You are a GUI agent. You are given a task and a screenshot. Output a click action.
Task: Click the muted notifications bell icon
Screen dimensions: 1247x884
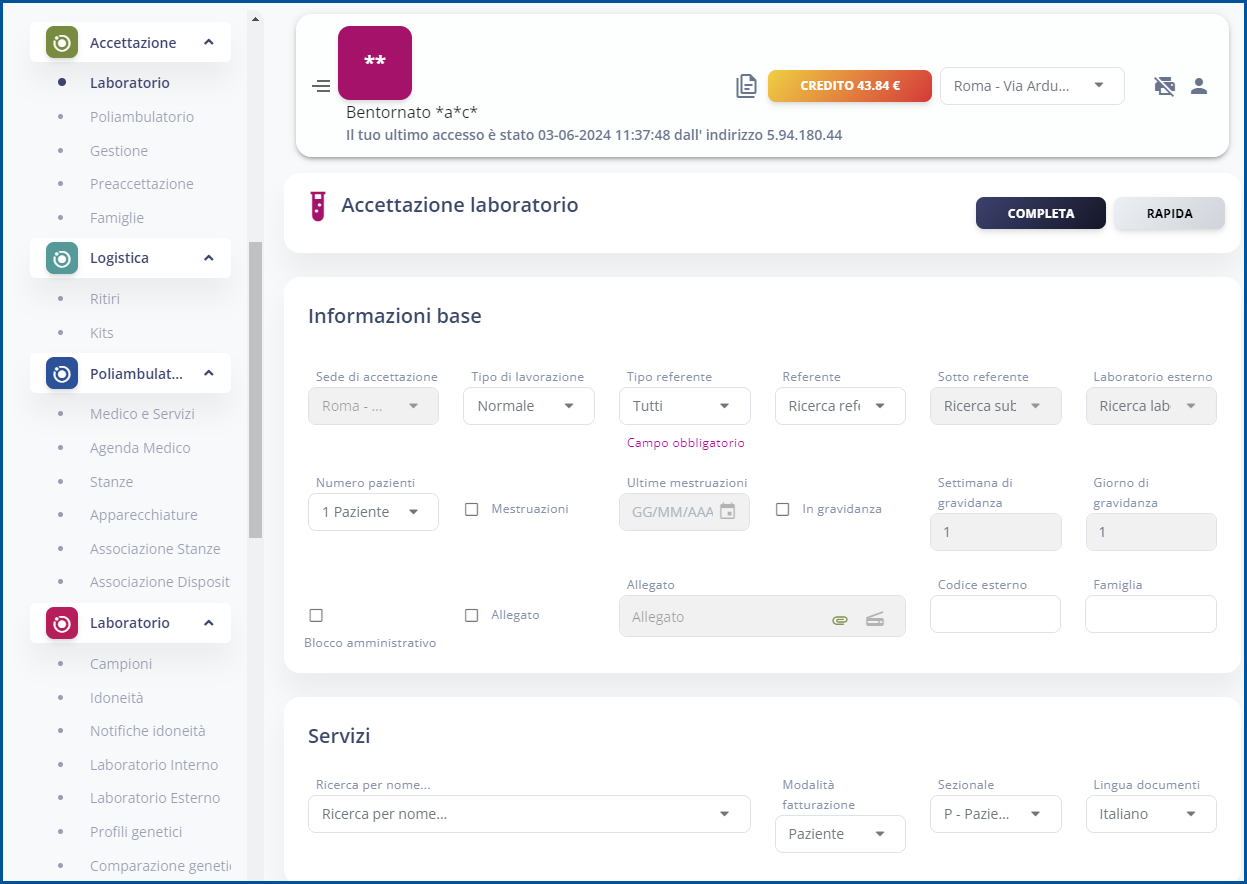pos(1164,86)
